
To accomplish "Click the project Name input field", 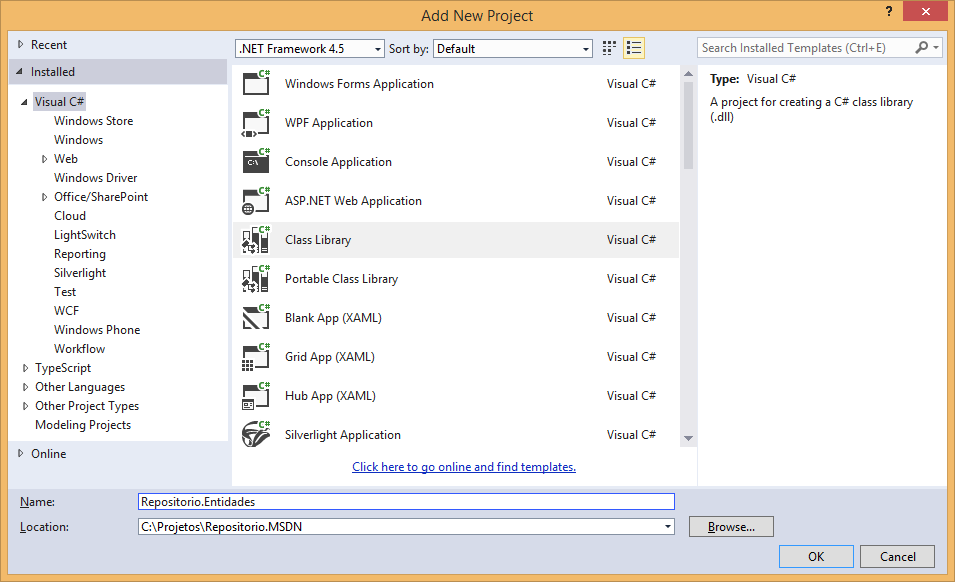I will (406, 502).
